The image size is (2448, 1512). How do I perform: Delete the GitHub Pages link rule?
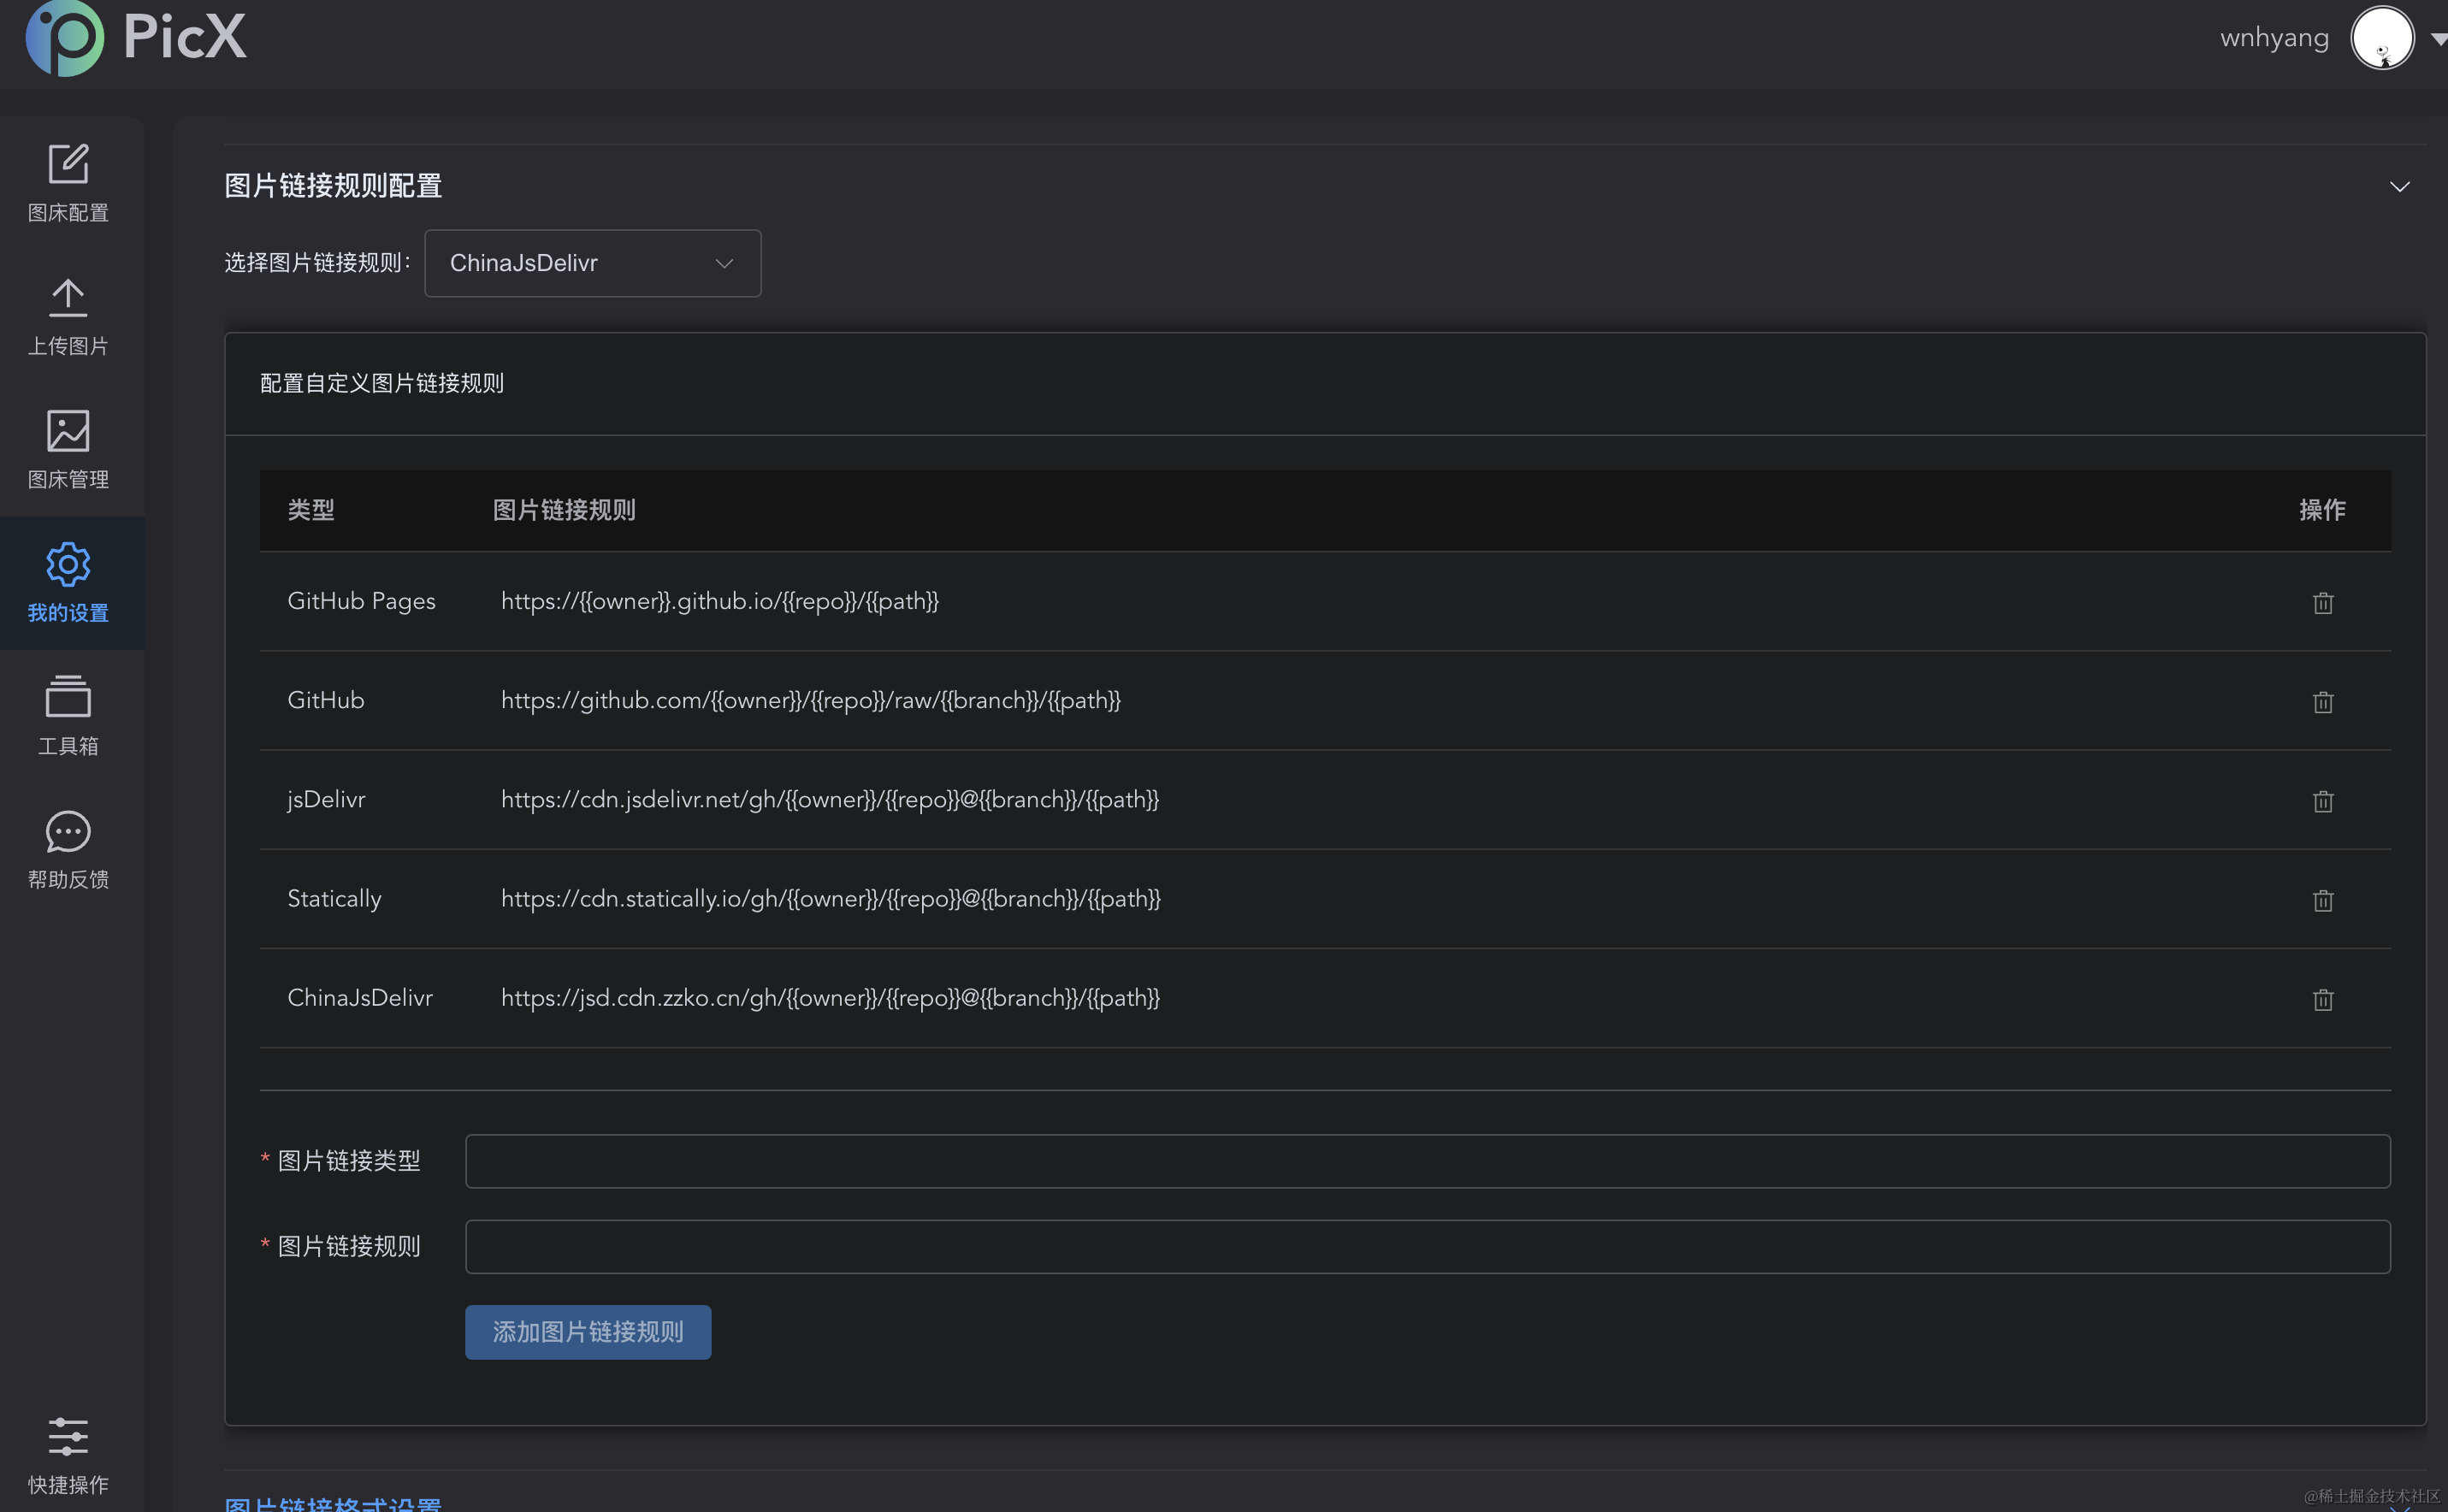tap(2323, 602)
